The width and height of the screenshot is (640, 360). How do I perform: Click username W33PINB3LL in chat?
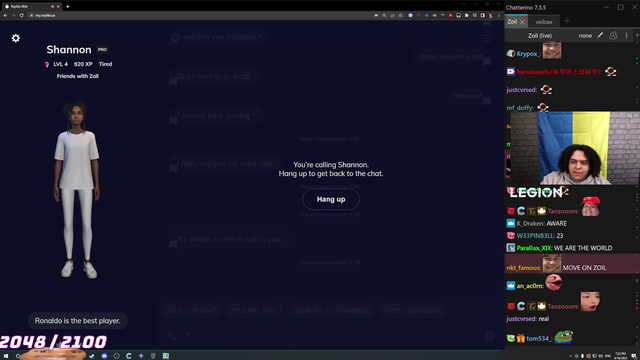pyautogui.click(x=536, y=236)
